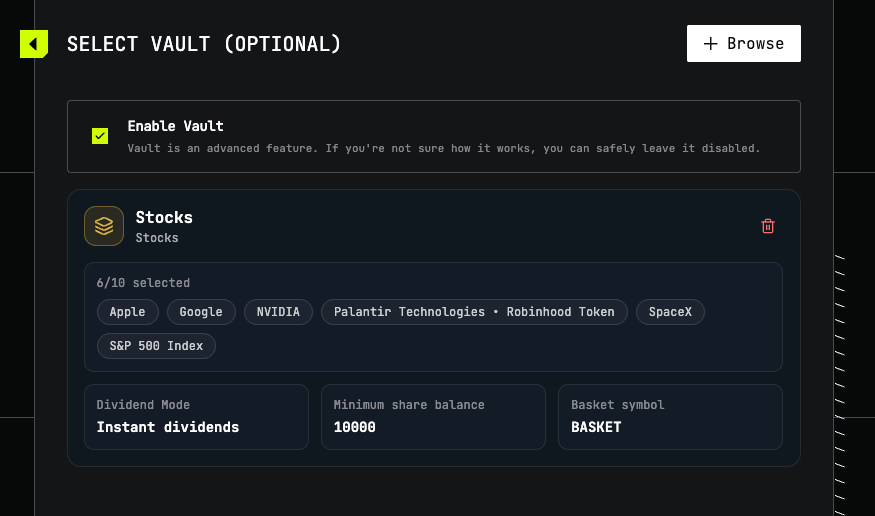Screen dimensions: 875x516
Task: Select the Apple chip
Action: [127, 312]
